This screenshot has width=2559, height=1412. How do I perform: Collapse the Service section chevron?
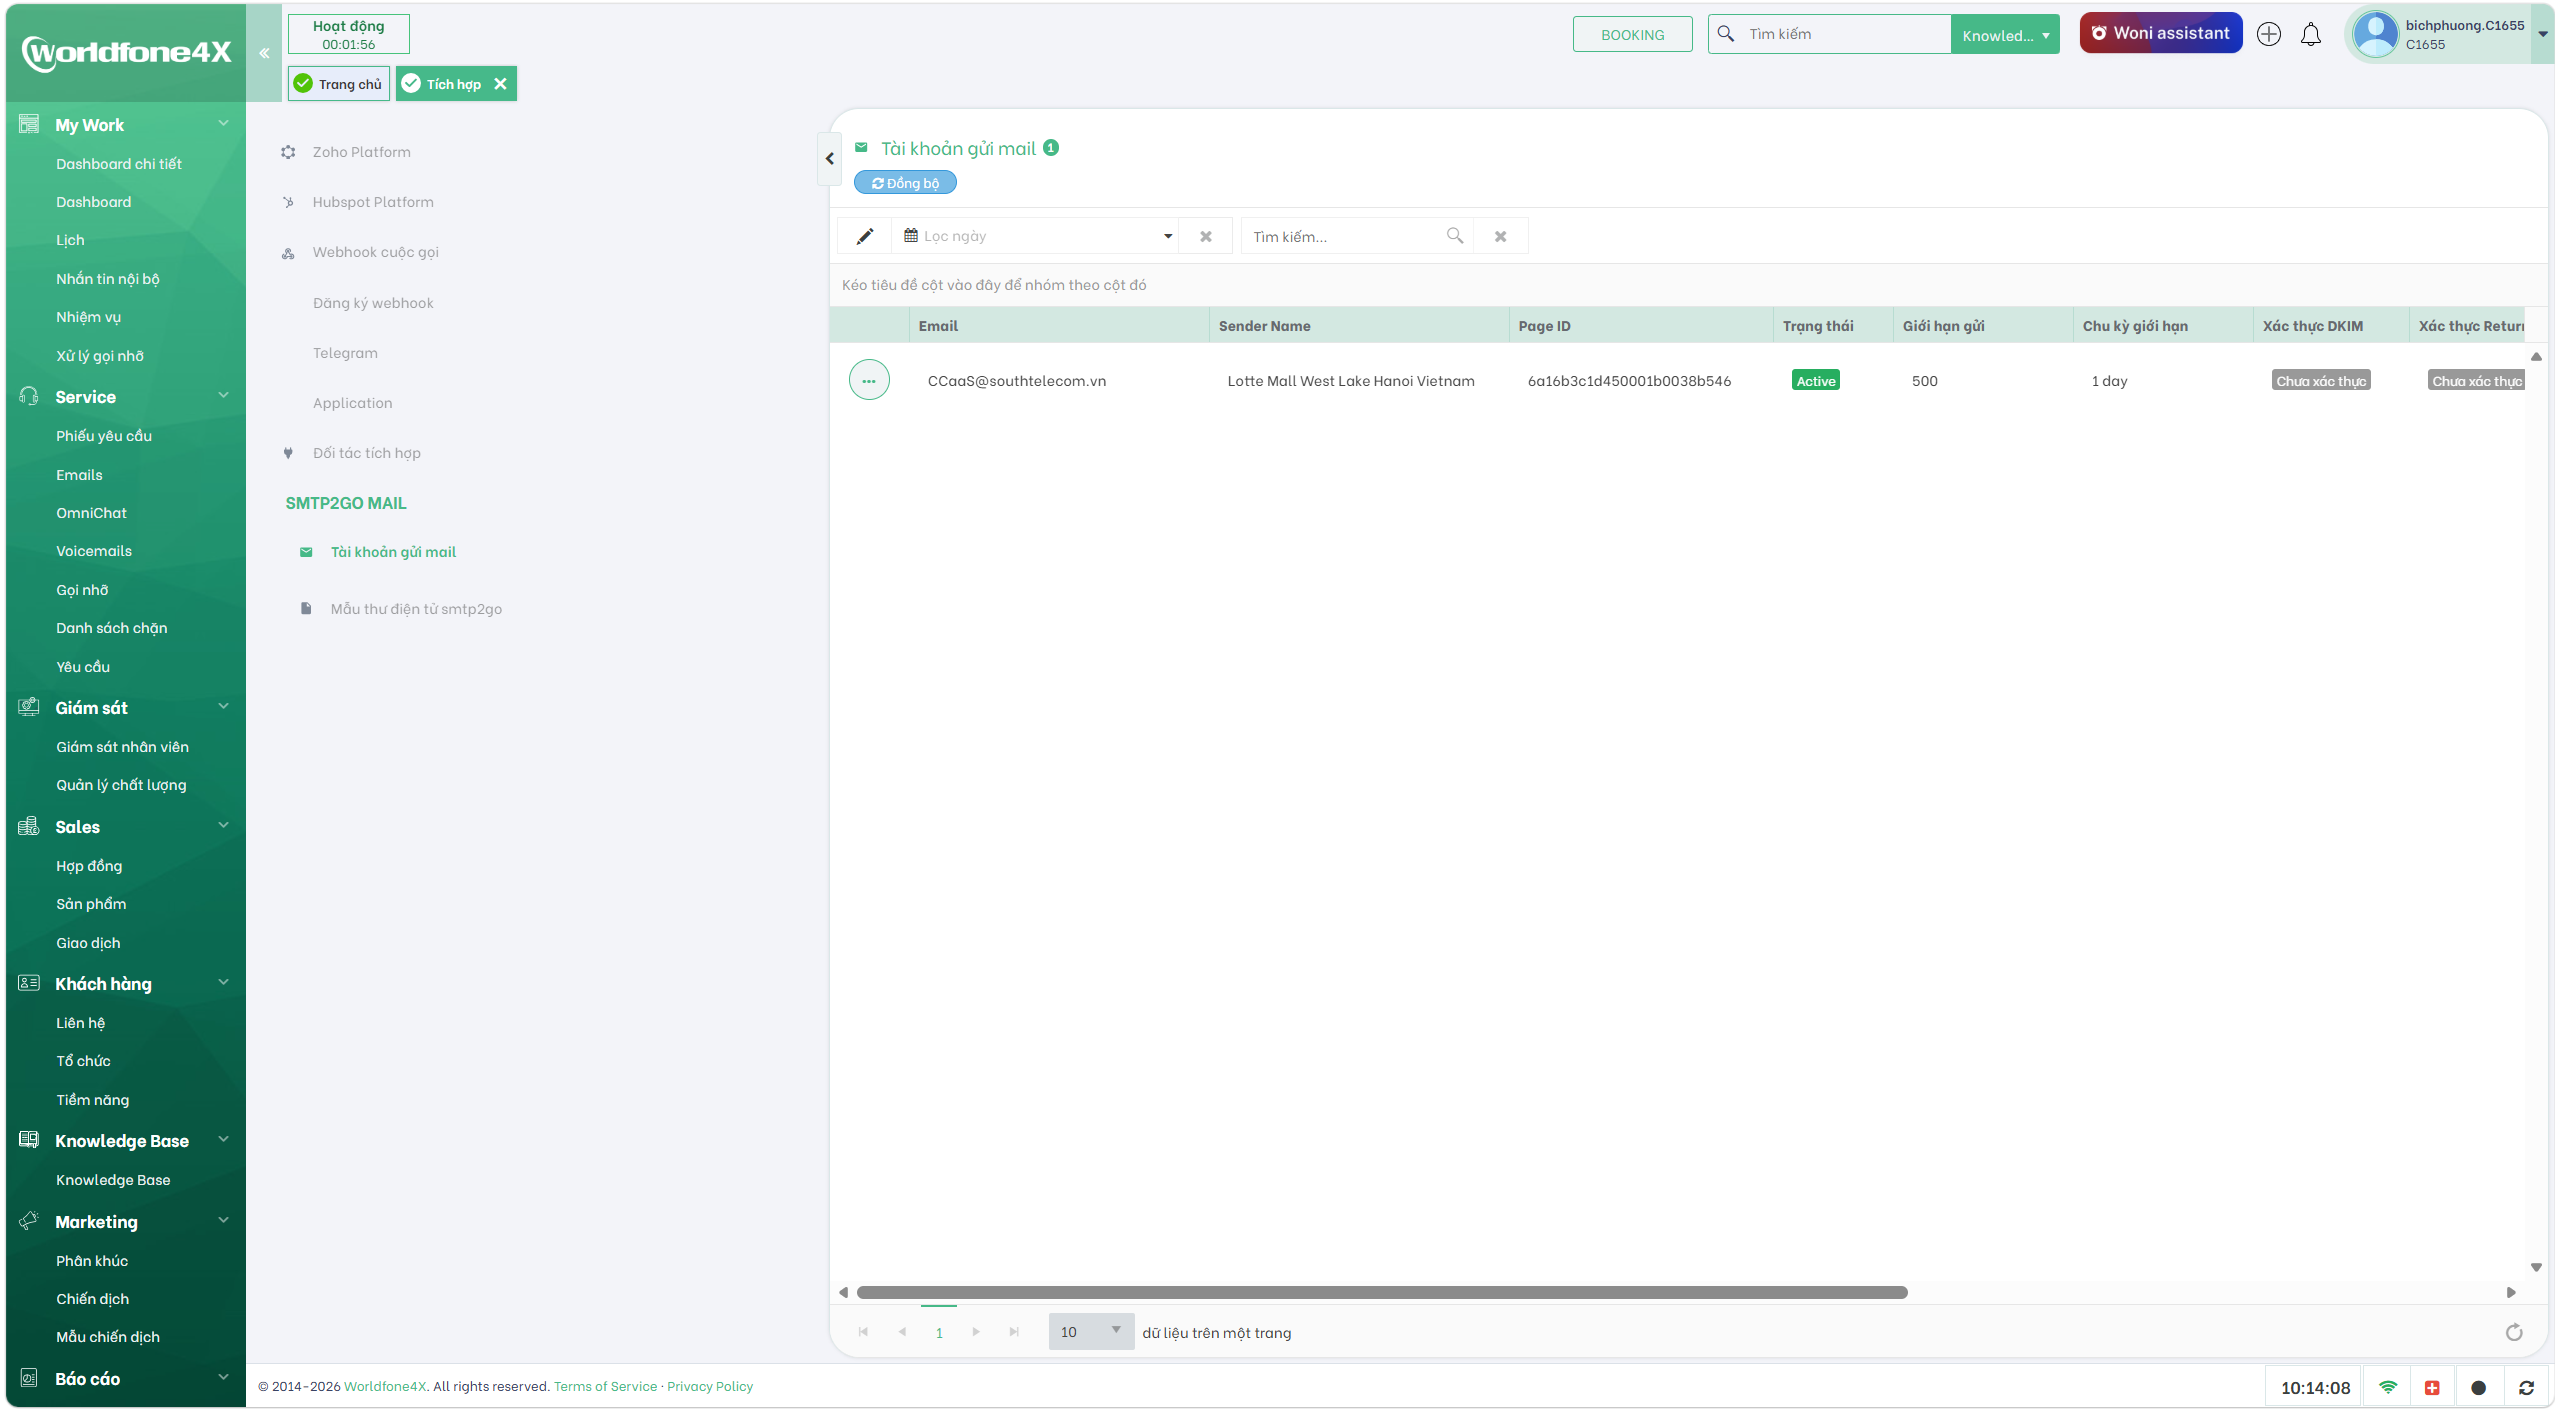tap(224, 396)
